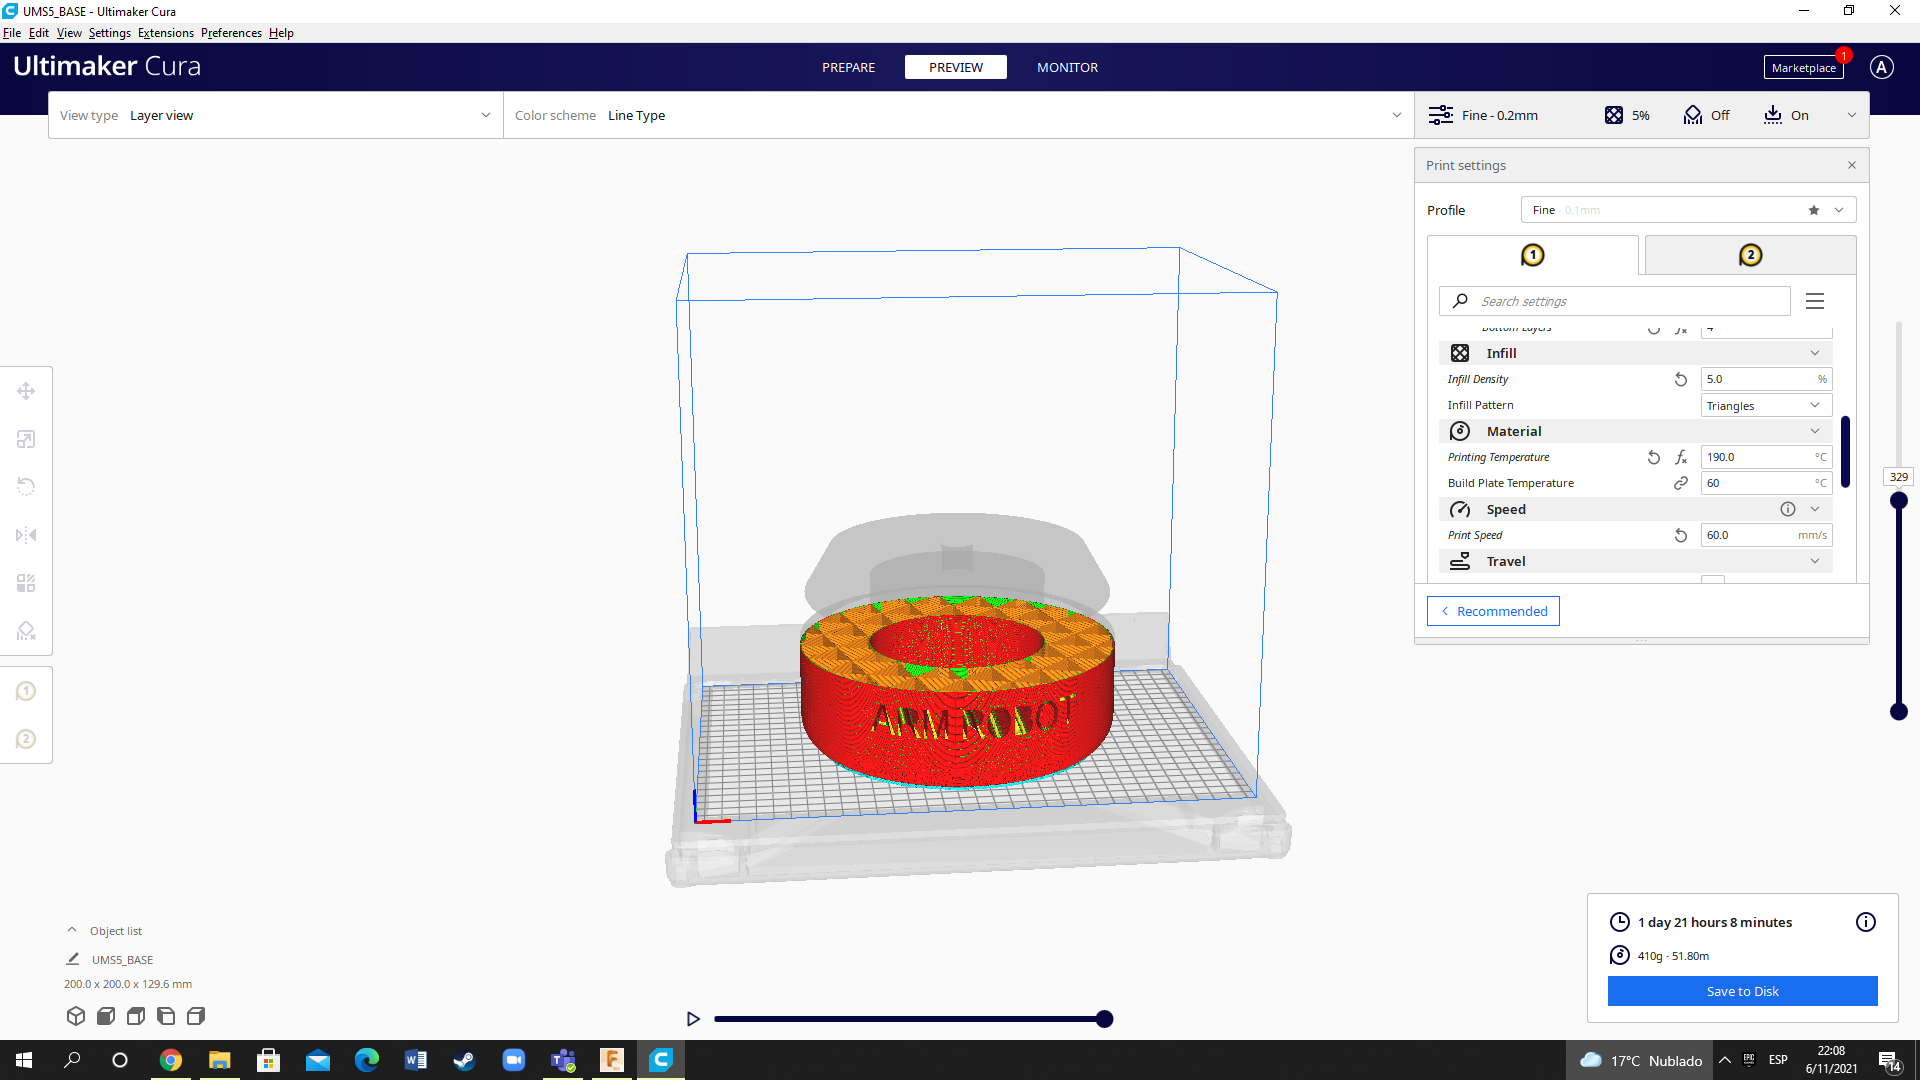The image size is (1920, 1080).
Task: Open the File menu
Action: coord(12,33)
